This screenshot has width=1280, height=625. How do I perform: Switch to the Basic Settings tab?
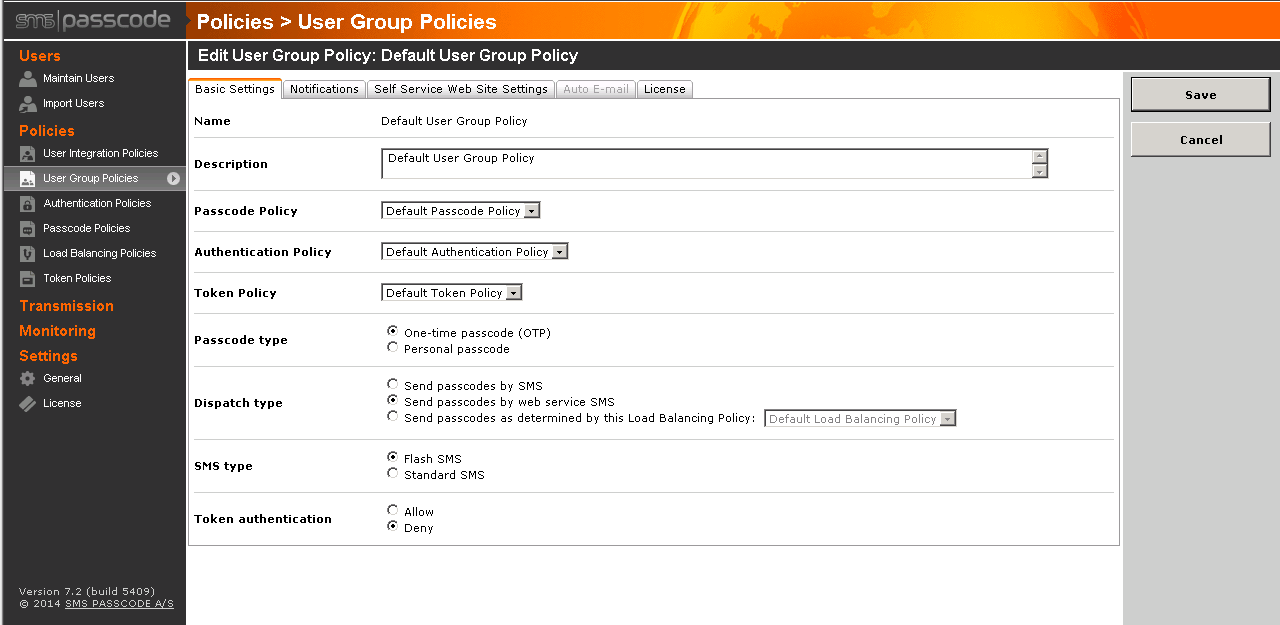[x=235, y=89]
